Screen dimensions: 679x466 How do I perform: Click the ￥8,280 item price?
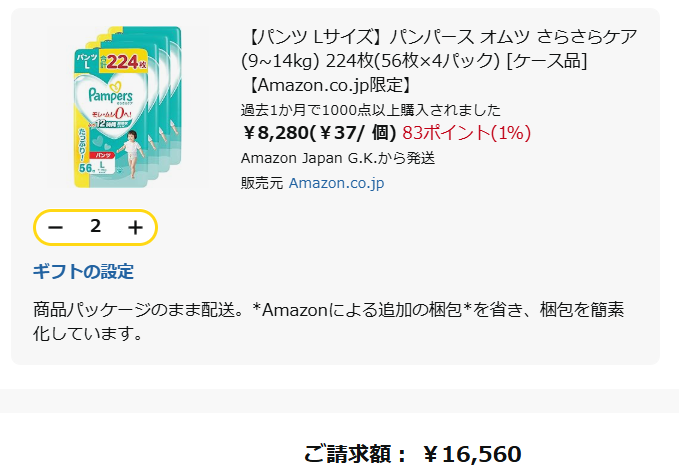[x=275, y=133]
